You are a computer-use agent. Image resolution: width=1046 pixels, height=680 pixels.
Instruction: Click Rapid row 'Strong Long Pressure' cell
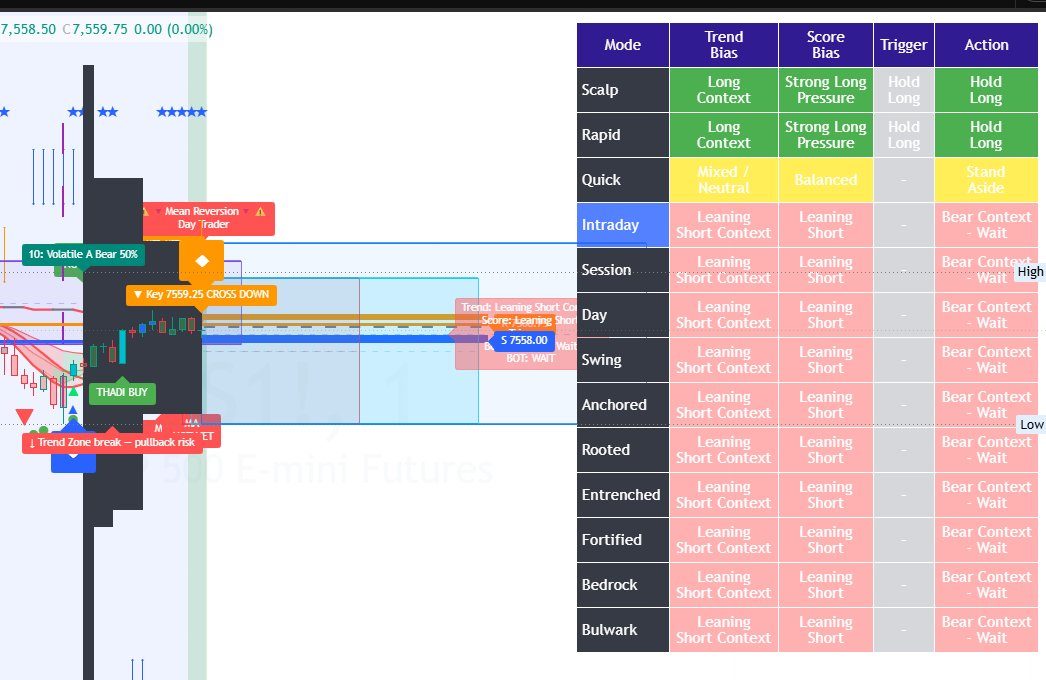(x=825, y=135)
